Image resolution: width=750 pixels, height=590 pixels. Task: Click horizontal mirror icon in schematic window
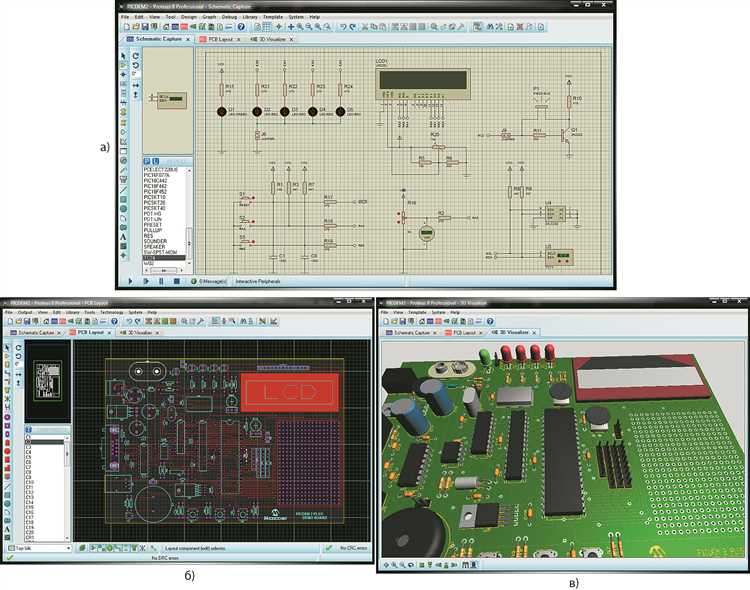(x=135, y=85)
